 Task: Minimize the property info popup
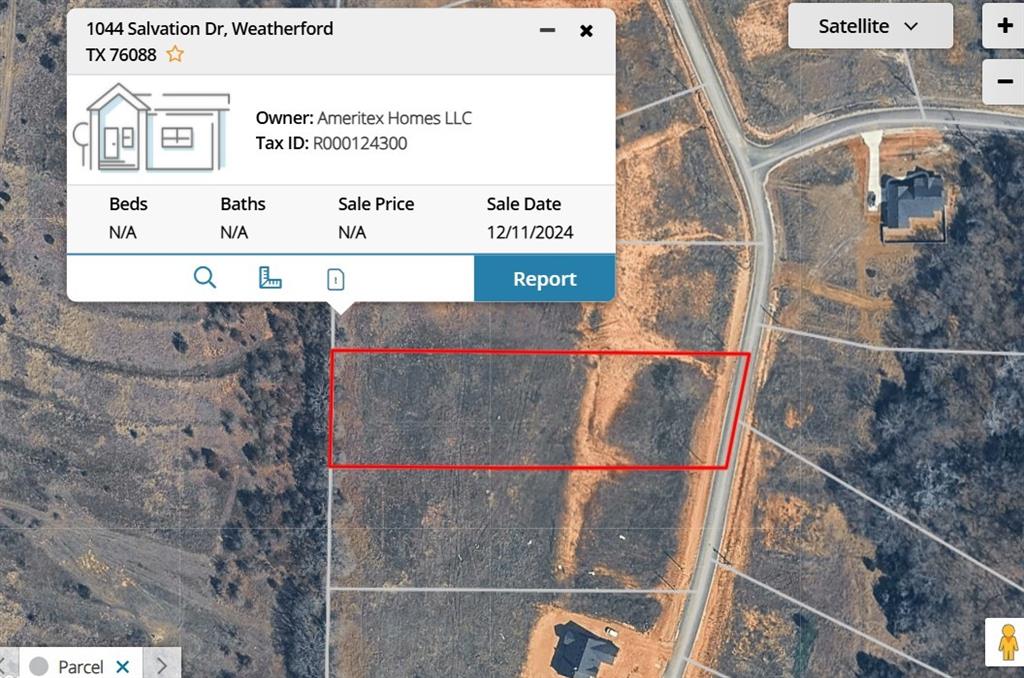pyautogui.click(x=547, y=30)
